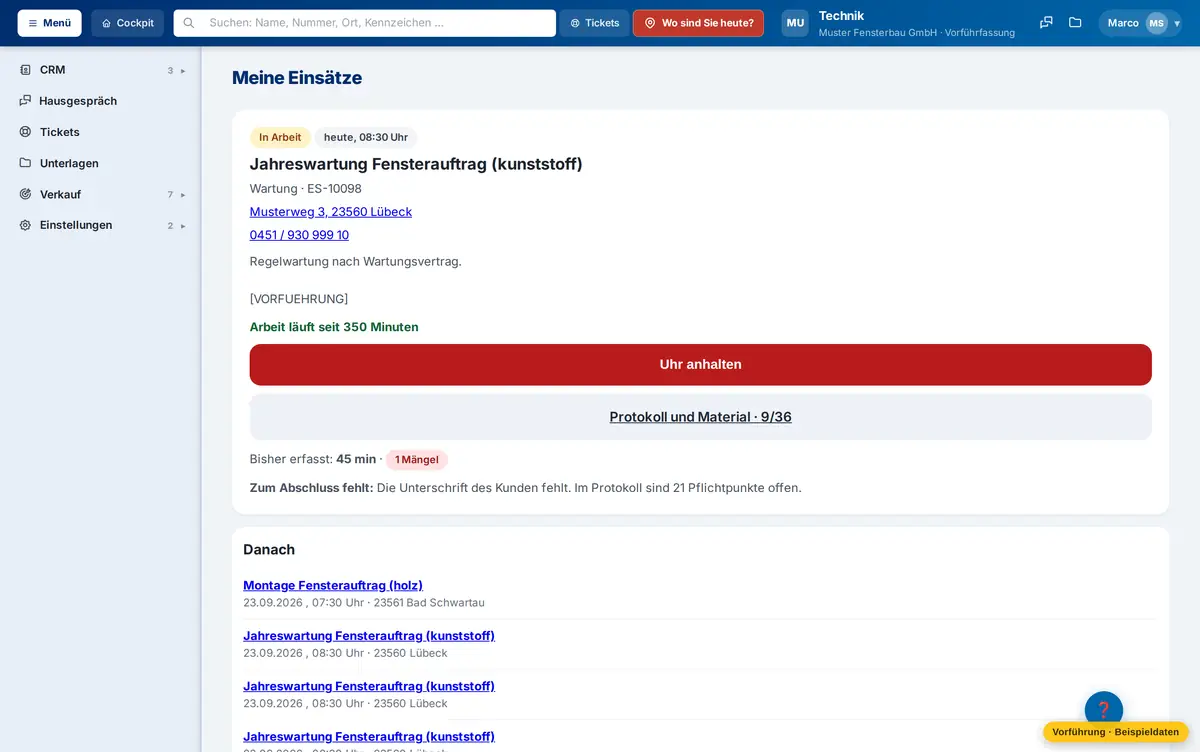Click the MS user avatar
The height and width of the screenshot is (752, 1200).
click(1156, 23)
